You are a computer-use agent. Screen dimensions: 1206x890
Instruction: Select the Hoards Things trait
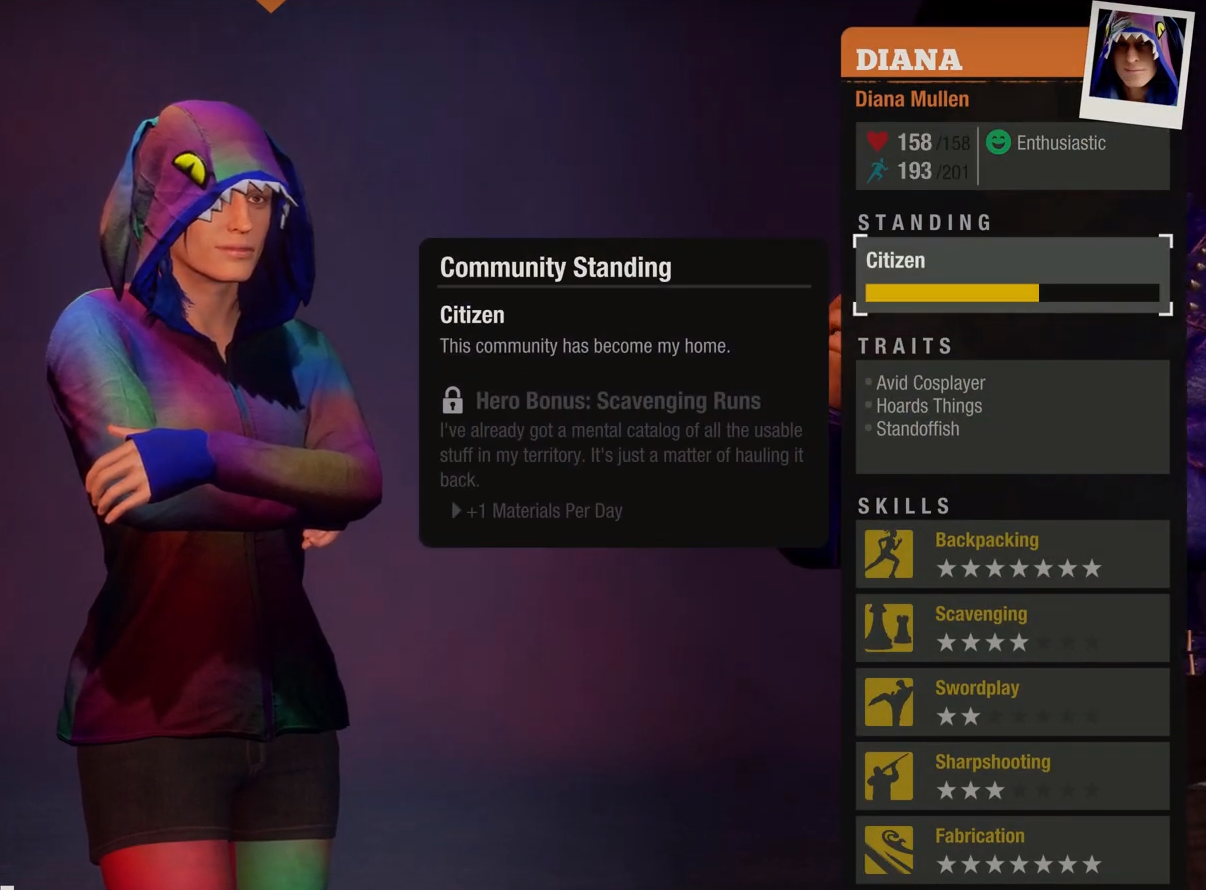coord(929,406)
